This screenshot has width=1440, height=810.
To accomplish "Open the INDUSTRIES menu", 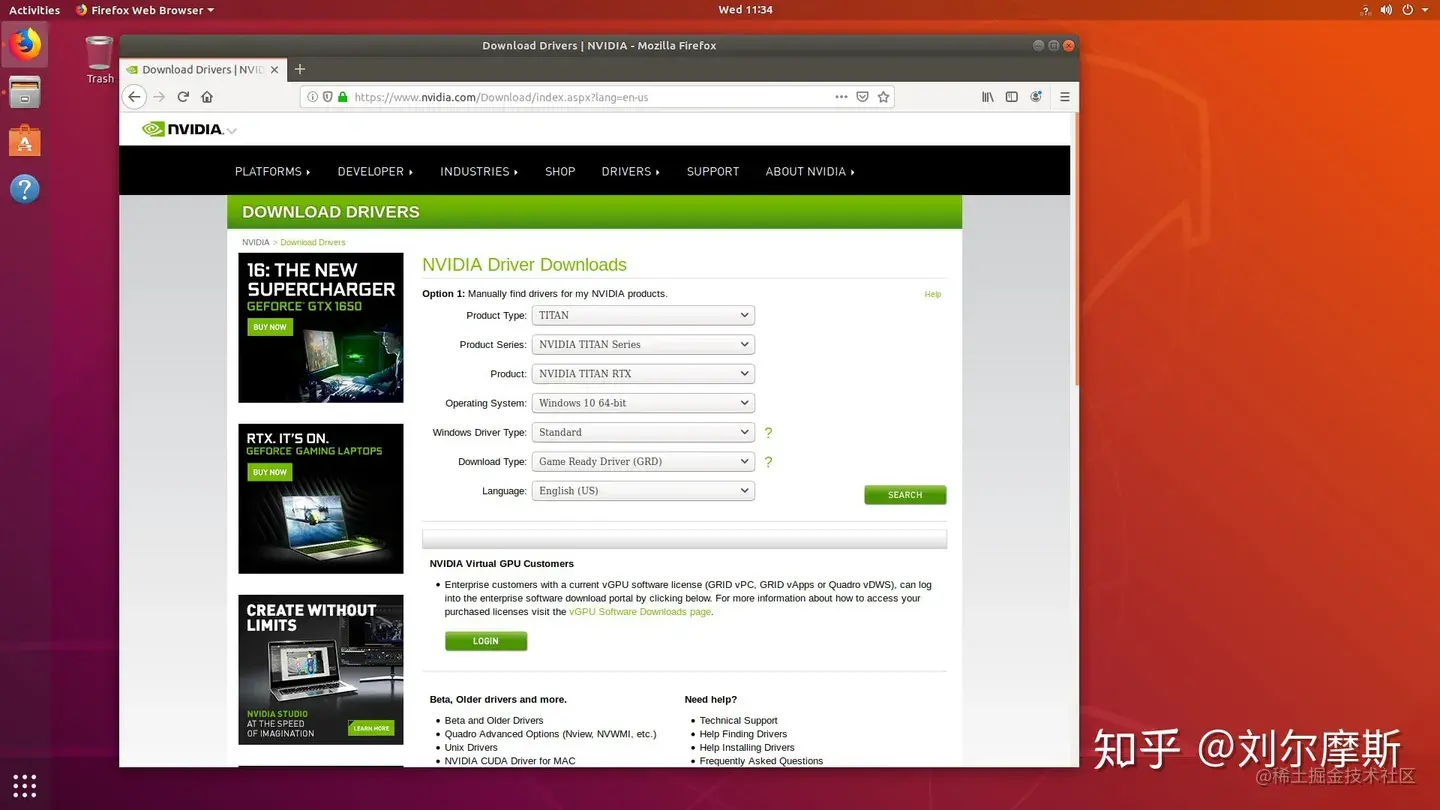I will (479, 172).
